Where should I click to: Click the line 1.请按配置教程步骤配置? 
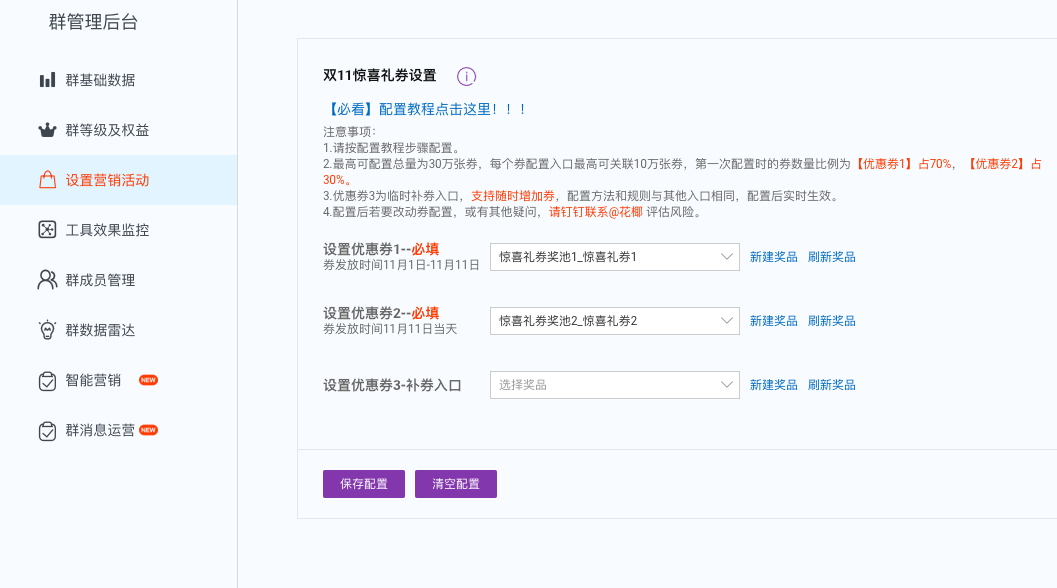coord(391,148)
